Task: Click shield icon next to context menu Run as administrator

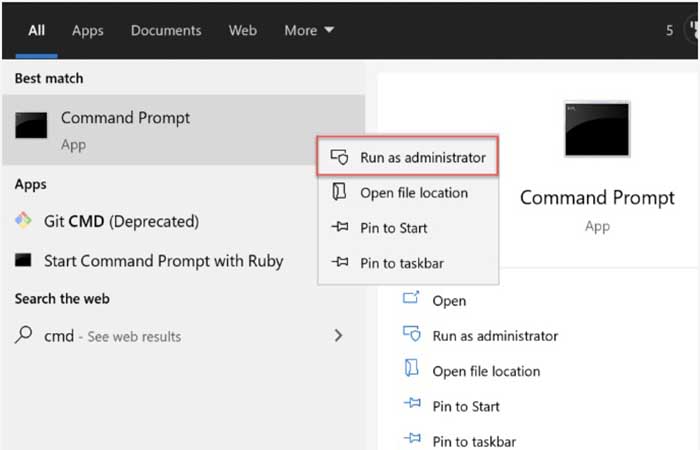Action: pos(339,157)
